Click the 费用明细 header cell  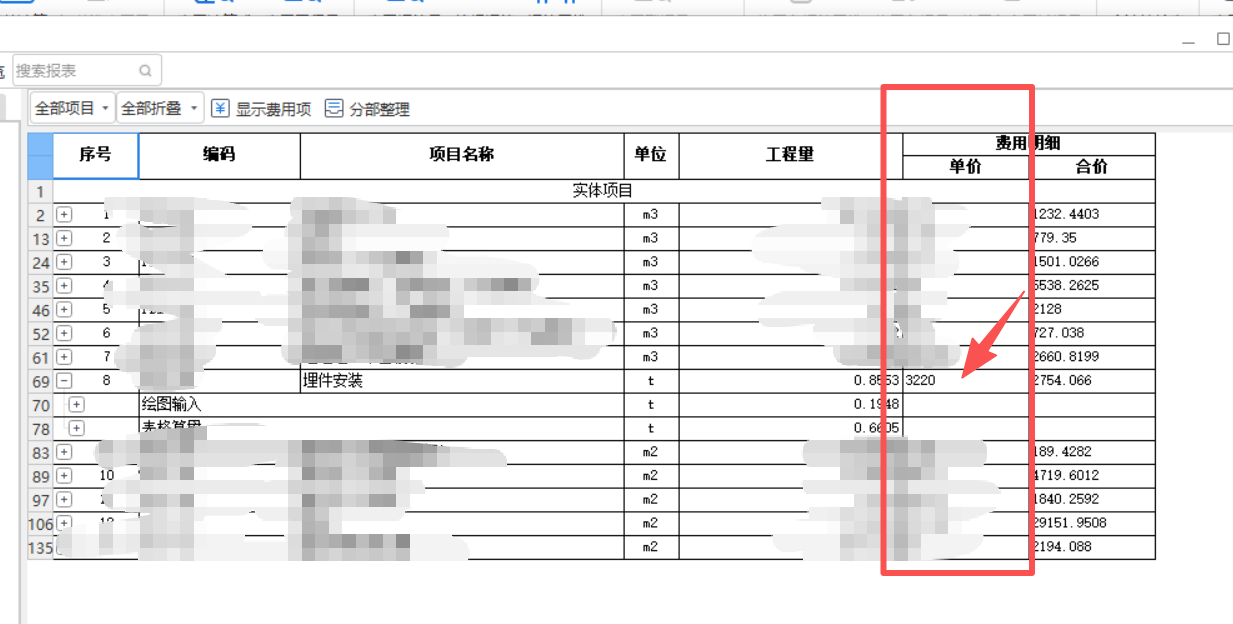tap(1029, 144)
